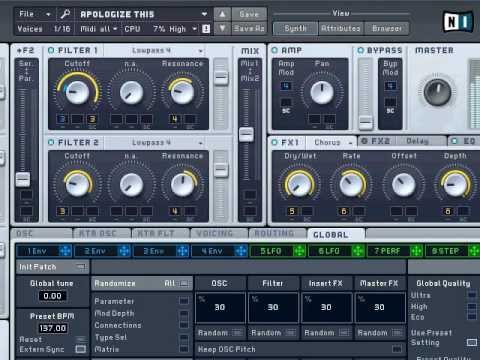Click the 3 Env move handle icon
Image resolution: width=480 pixels, height=360 pixels.
182,251
